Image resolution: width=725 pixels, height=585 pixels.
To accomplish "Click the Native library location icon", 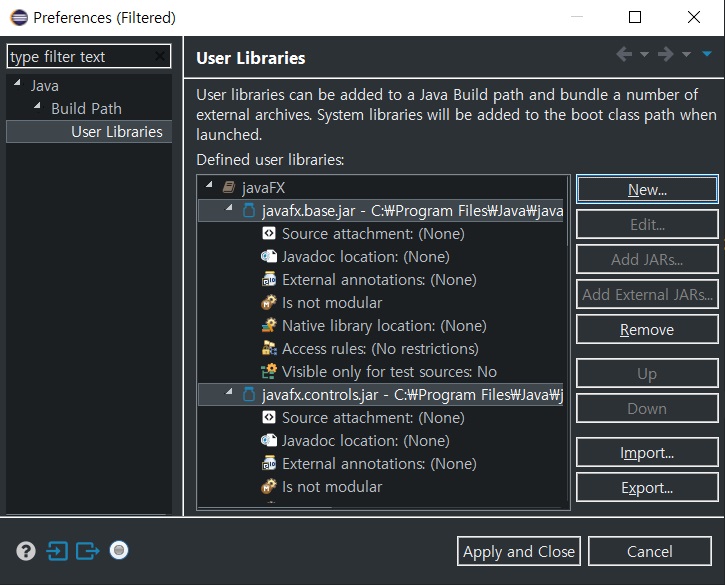I will 269,325.
